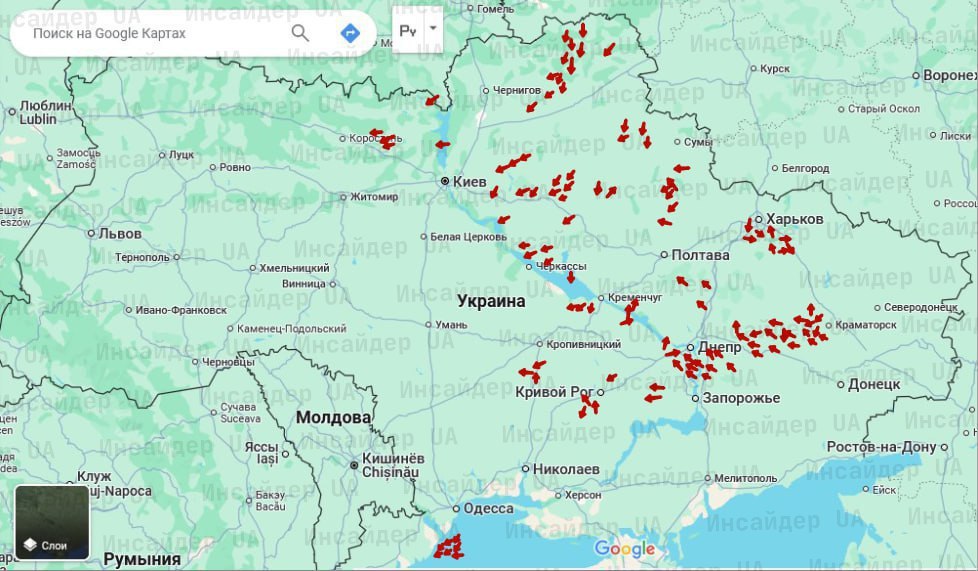Click the Молдова country label
Screen dimensions: 978x571
(334, 417)
